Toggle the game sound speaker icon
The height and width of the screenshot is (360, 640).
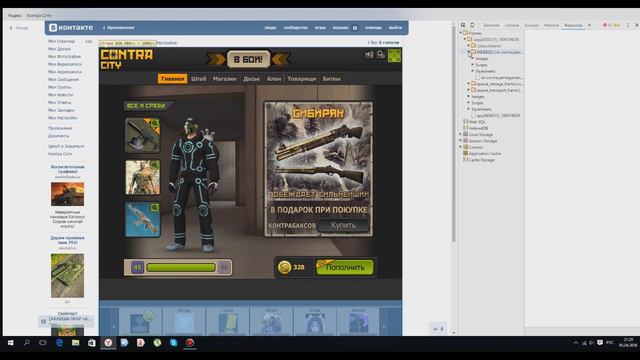click(369, 54)
